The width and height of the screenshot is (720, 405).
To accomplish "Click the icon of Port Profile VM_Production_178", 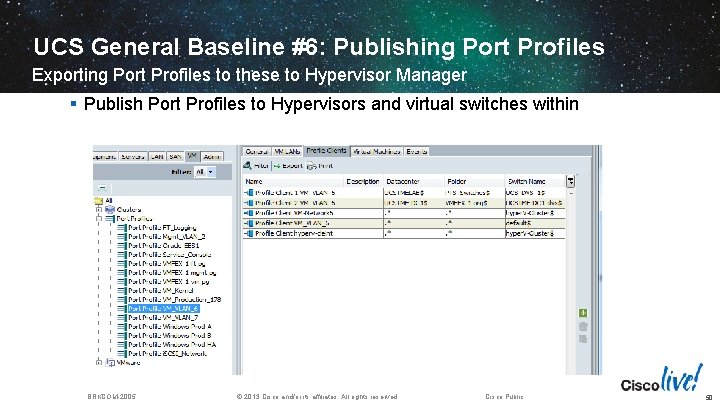I will (x=122, y=299).
